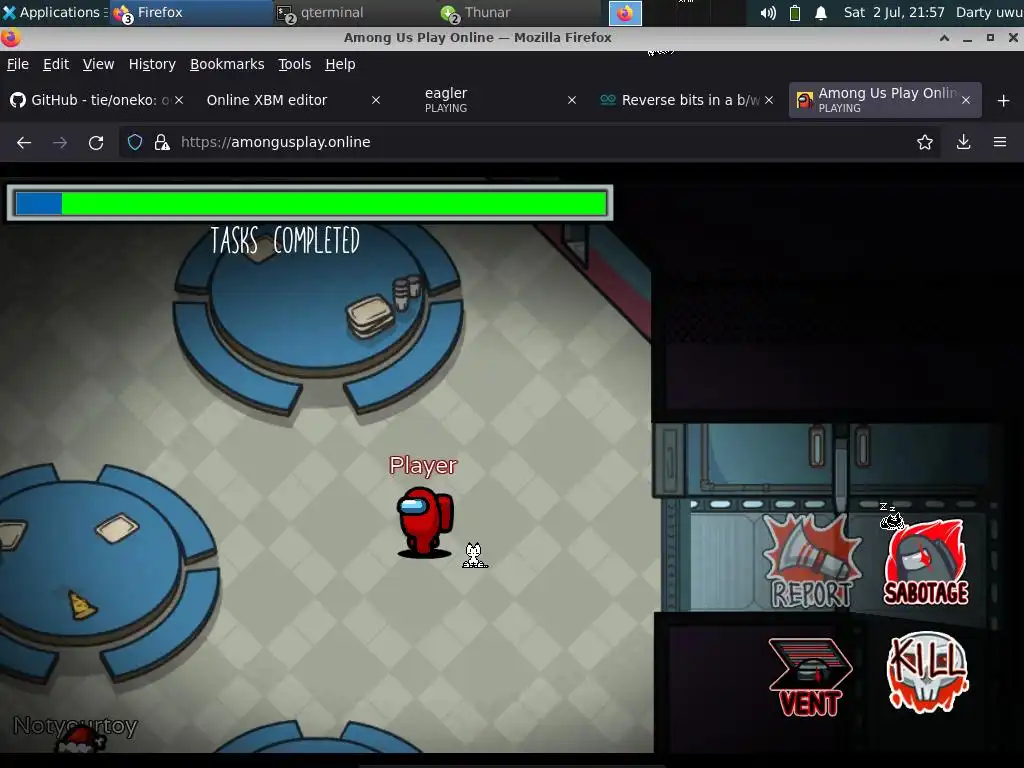Open the File menu
1024x768 pixels.
(18, 64)
